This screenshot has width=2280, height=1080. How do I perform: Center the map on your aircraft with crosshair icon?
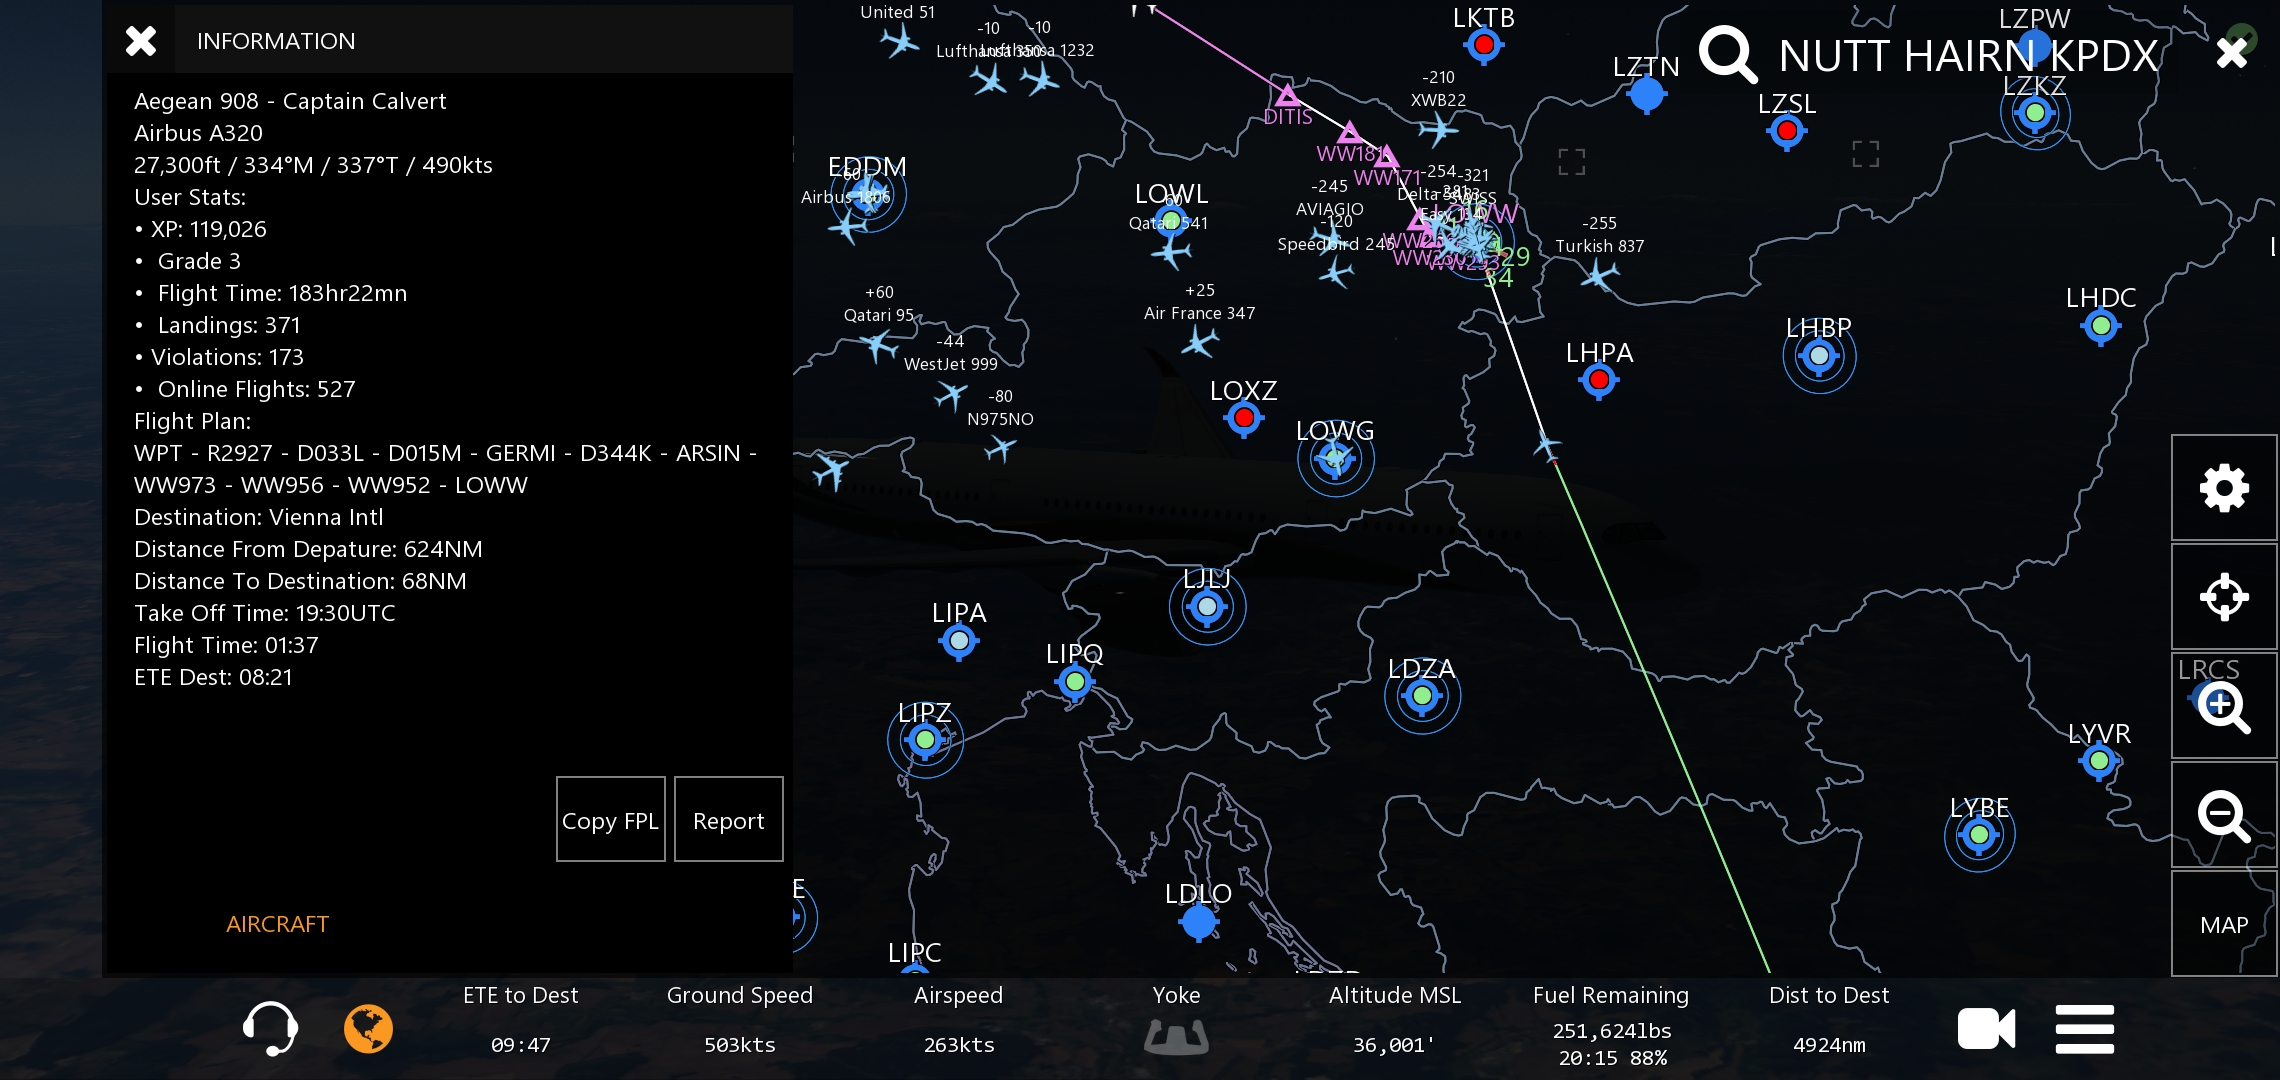[x=2224, y=597]
